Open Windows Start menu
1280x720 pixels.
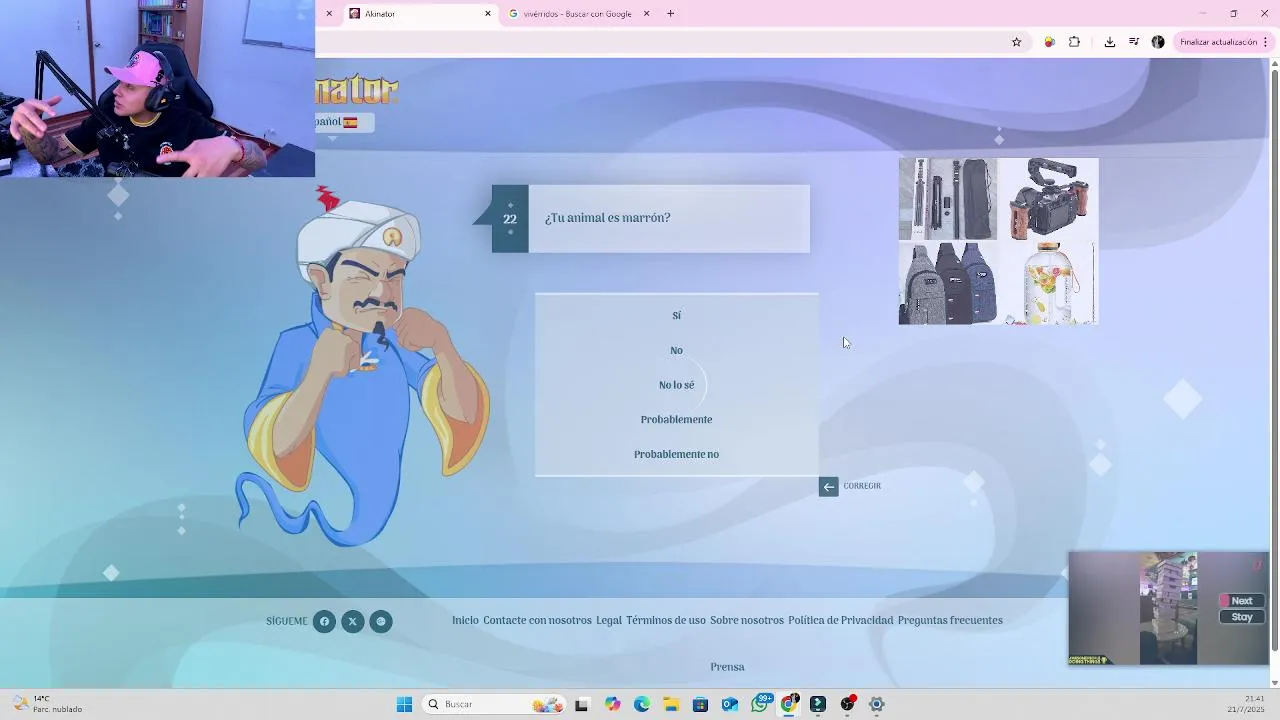[404, 704]
